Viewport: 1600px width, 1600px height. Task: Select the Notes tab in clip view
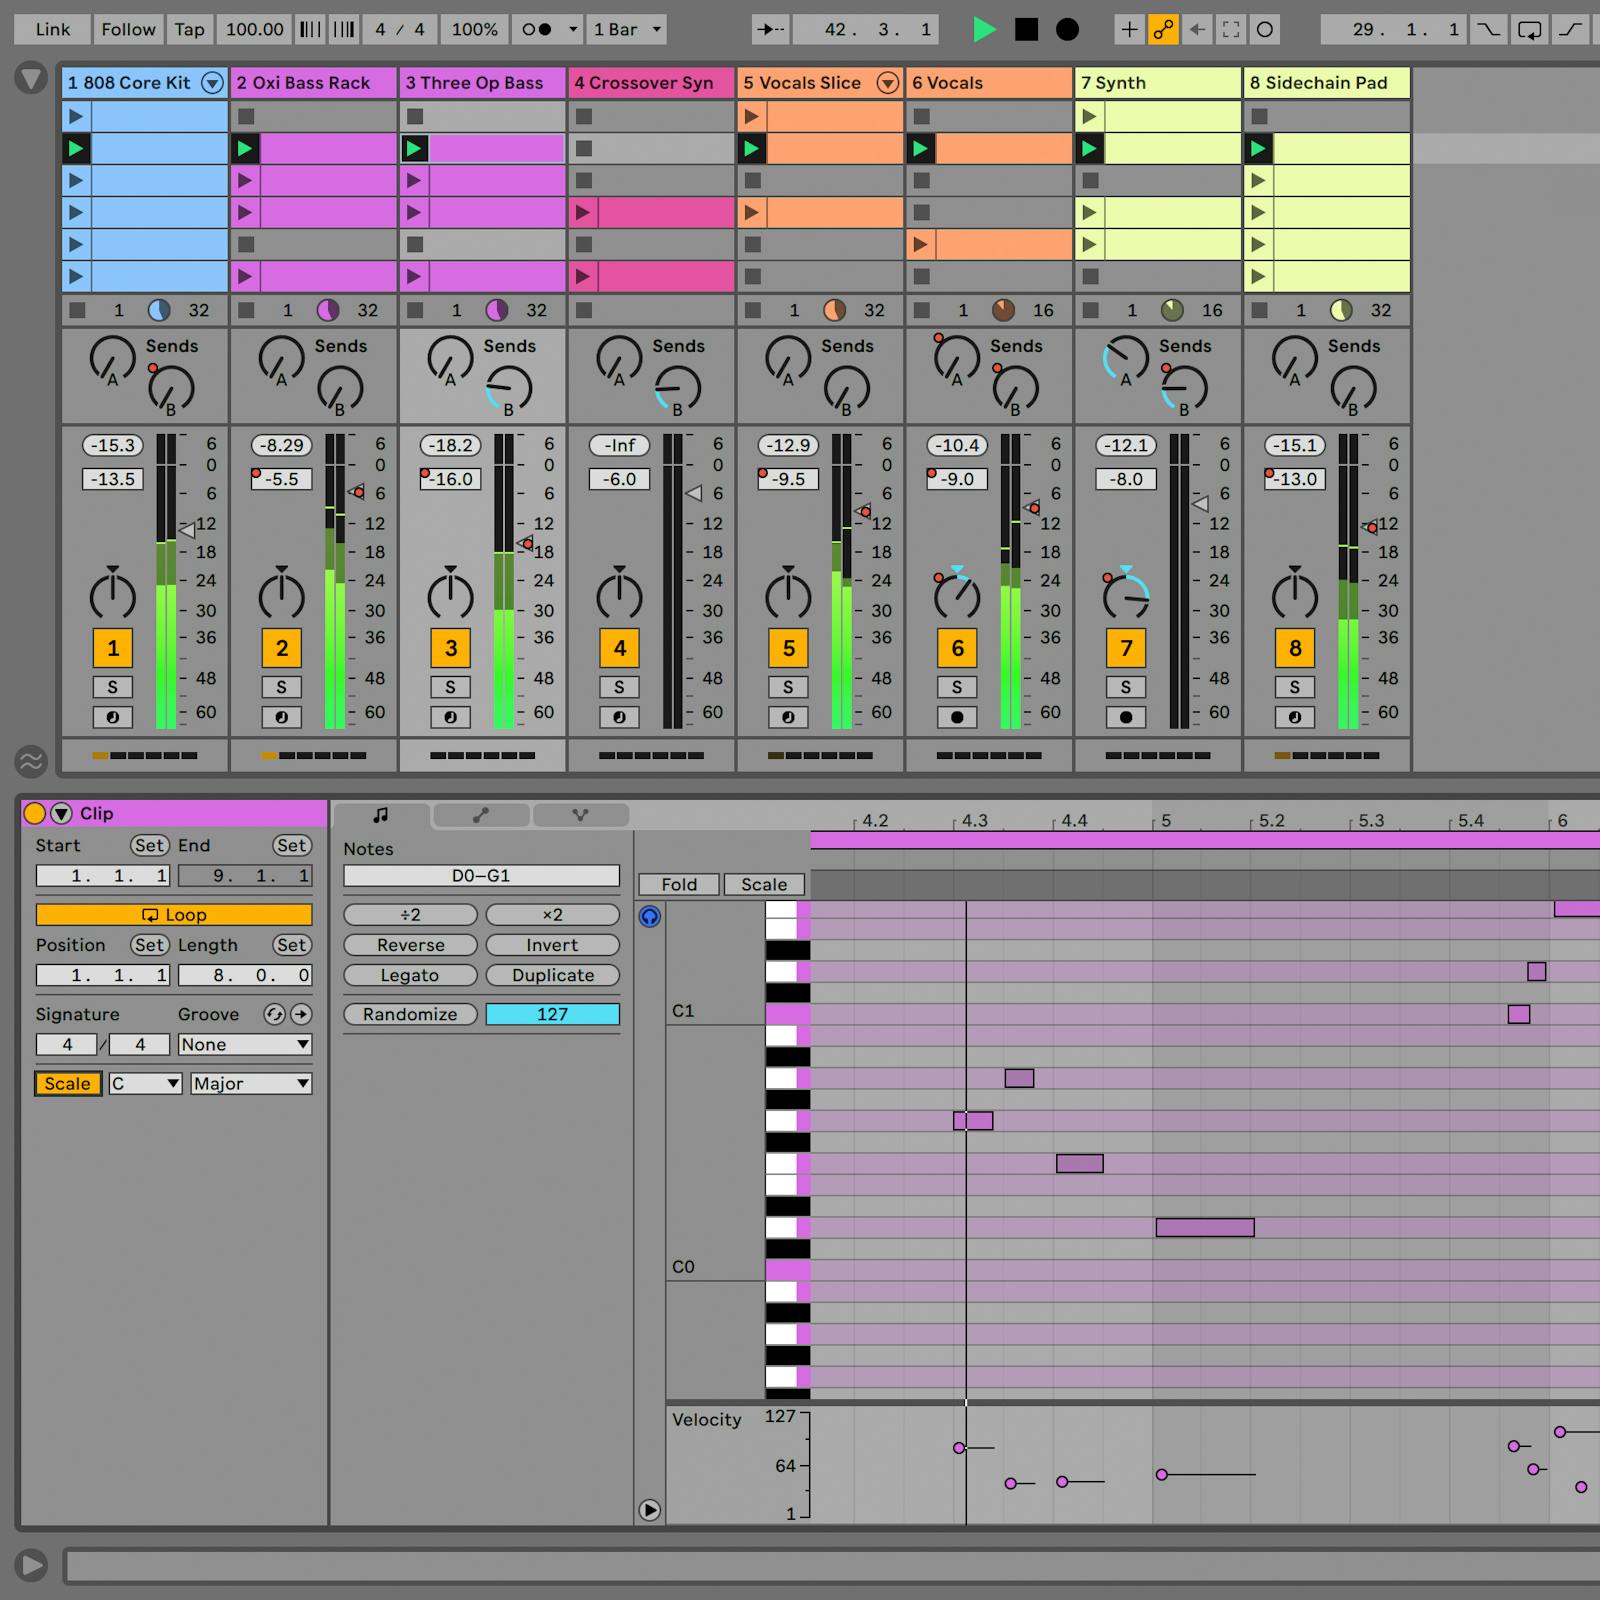[x=380, y=815]
